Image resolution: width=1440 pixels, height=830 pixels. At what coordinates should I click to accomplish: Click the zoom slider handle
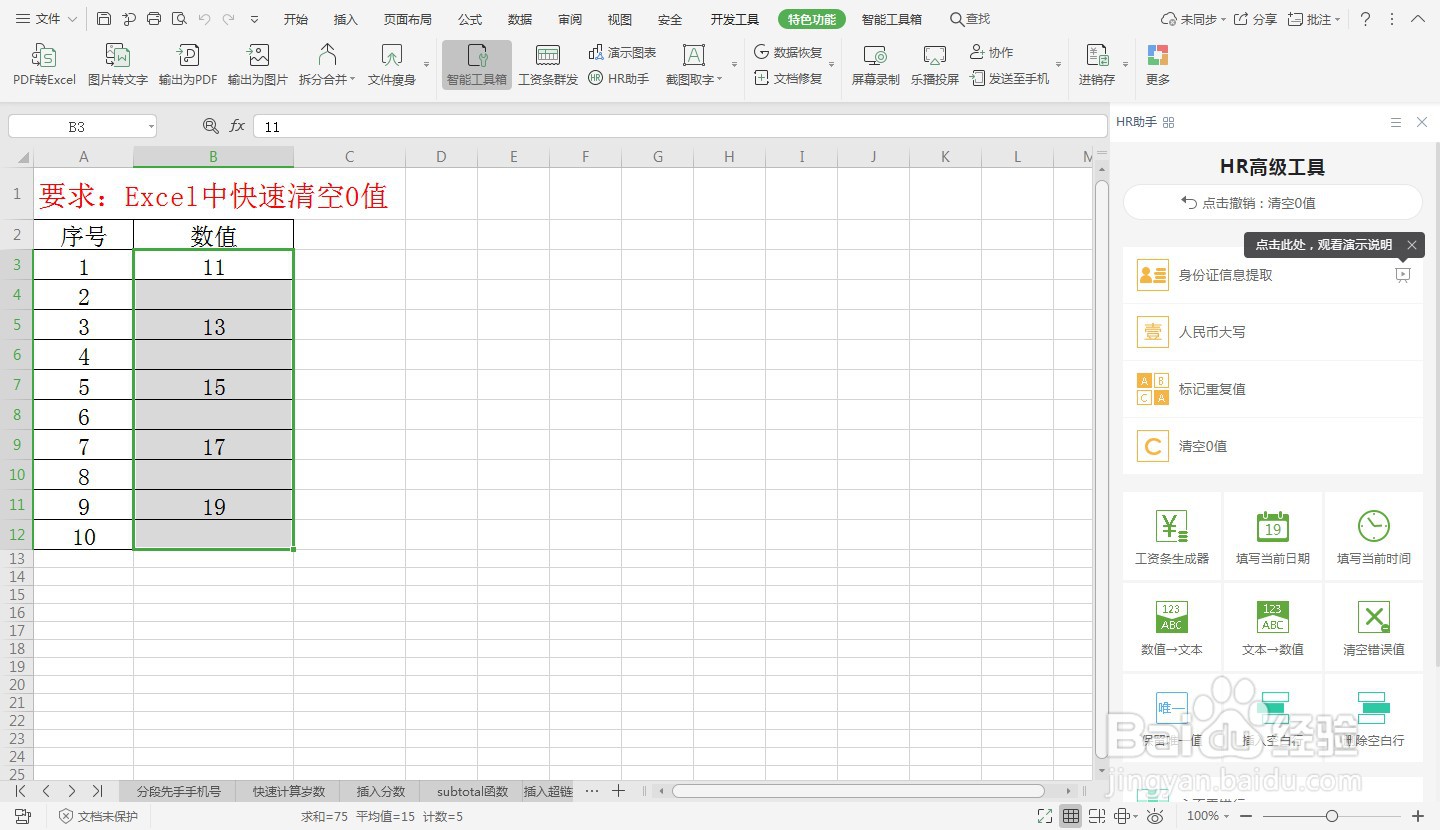pyautogui.click(x=1331, y=816)
